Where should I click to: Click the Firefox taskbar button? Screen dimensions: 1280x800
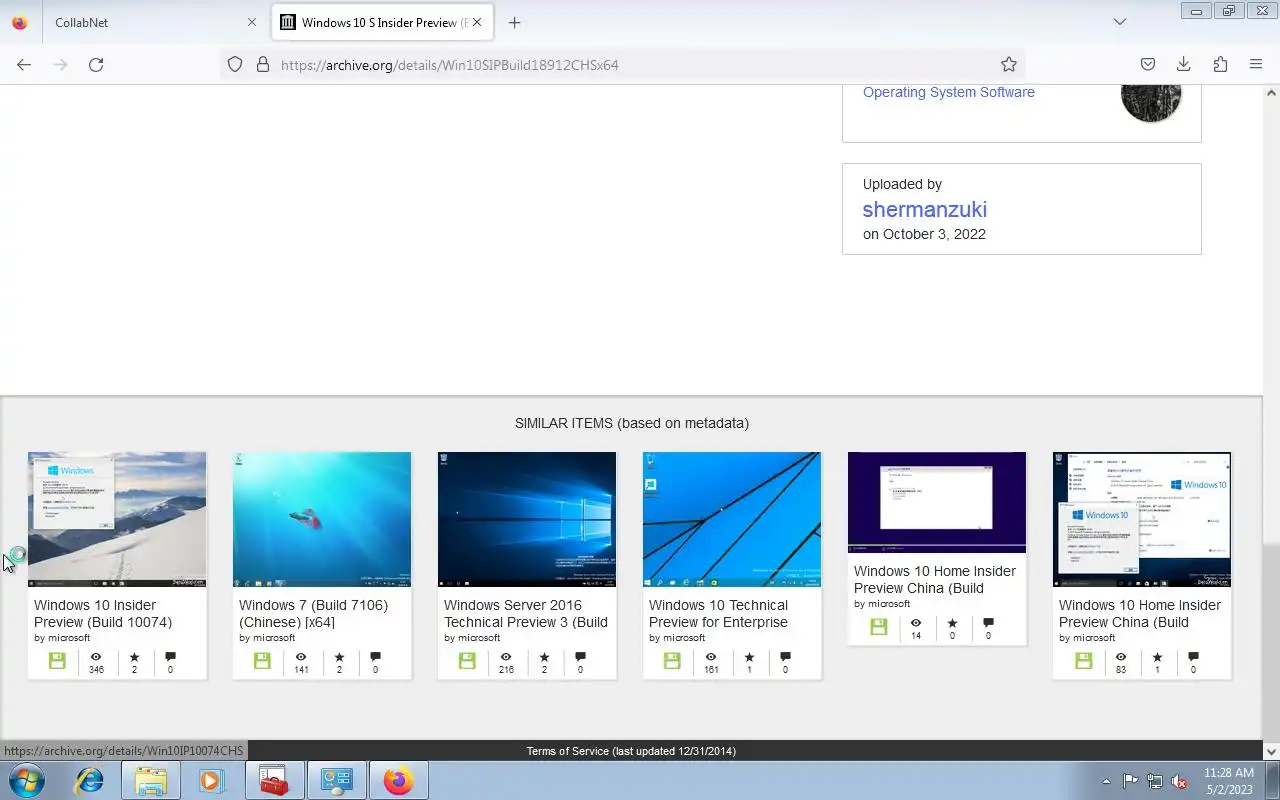tap(398, 780)
